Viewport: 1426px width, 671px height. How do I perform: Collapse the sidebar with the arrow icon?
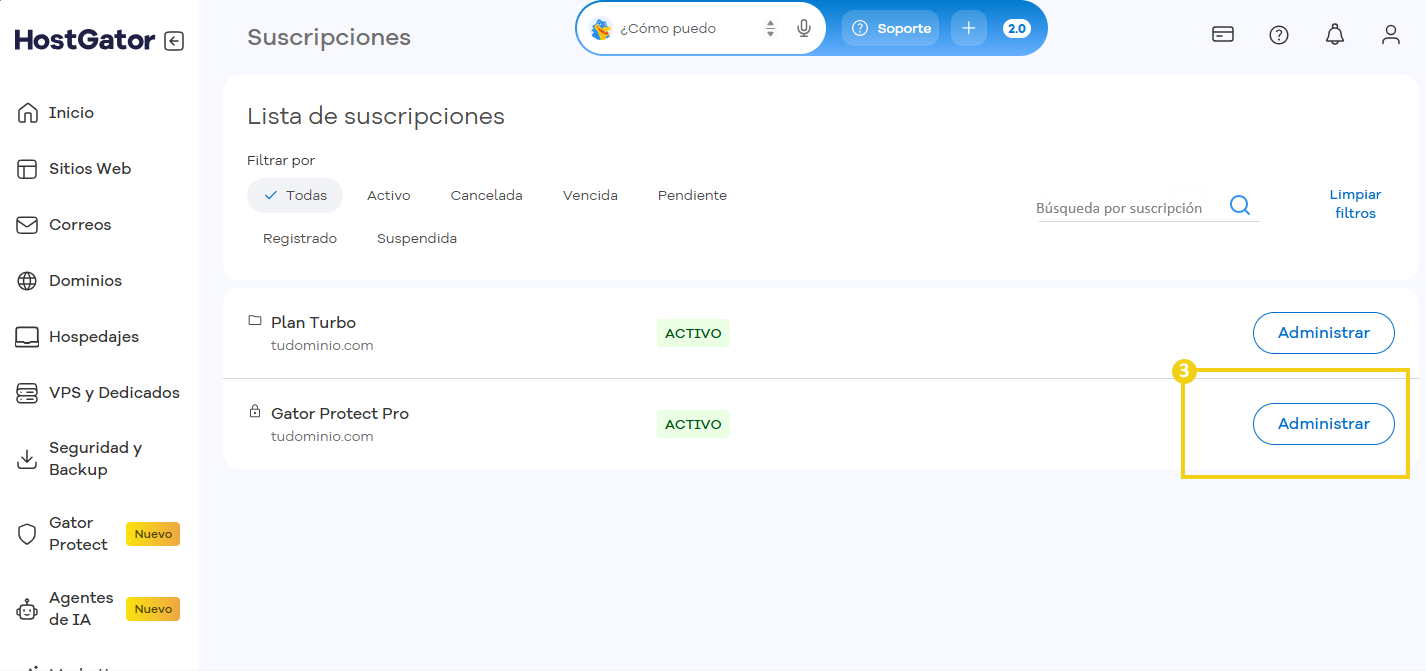pos(174,41)
